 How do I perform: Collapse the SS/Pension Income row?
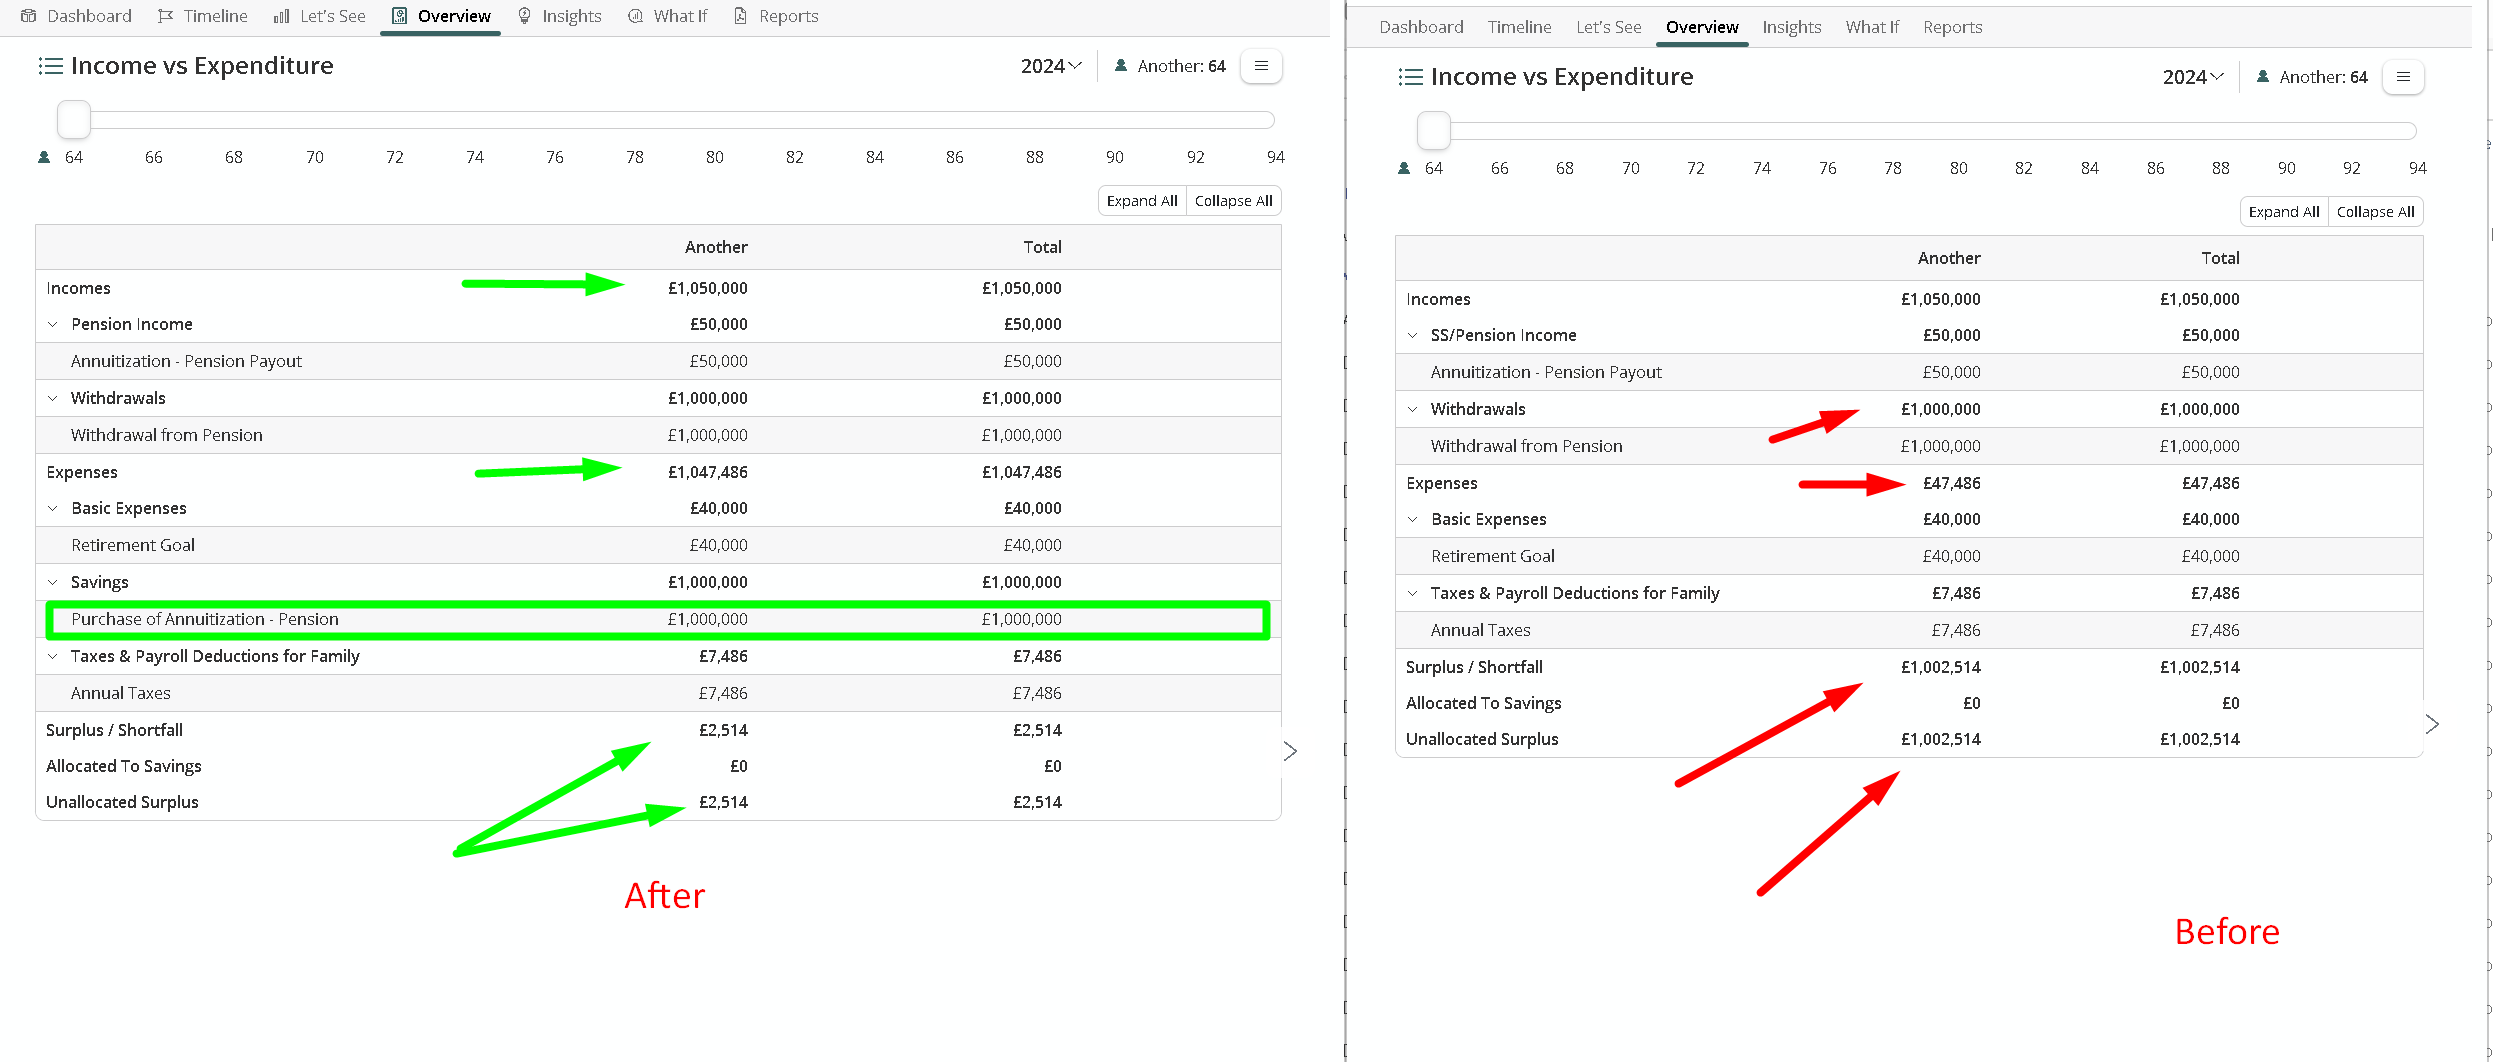[x=1413, y=335]
